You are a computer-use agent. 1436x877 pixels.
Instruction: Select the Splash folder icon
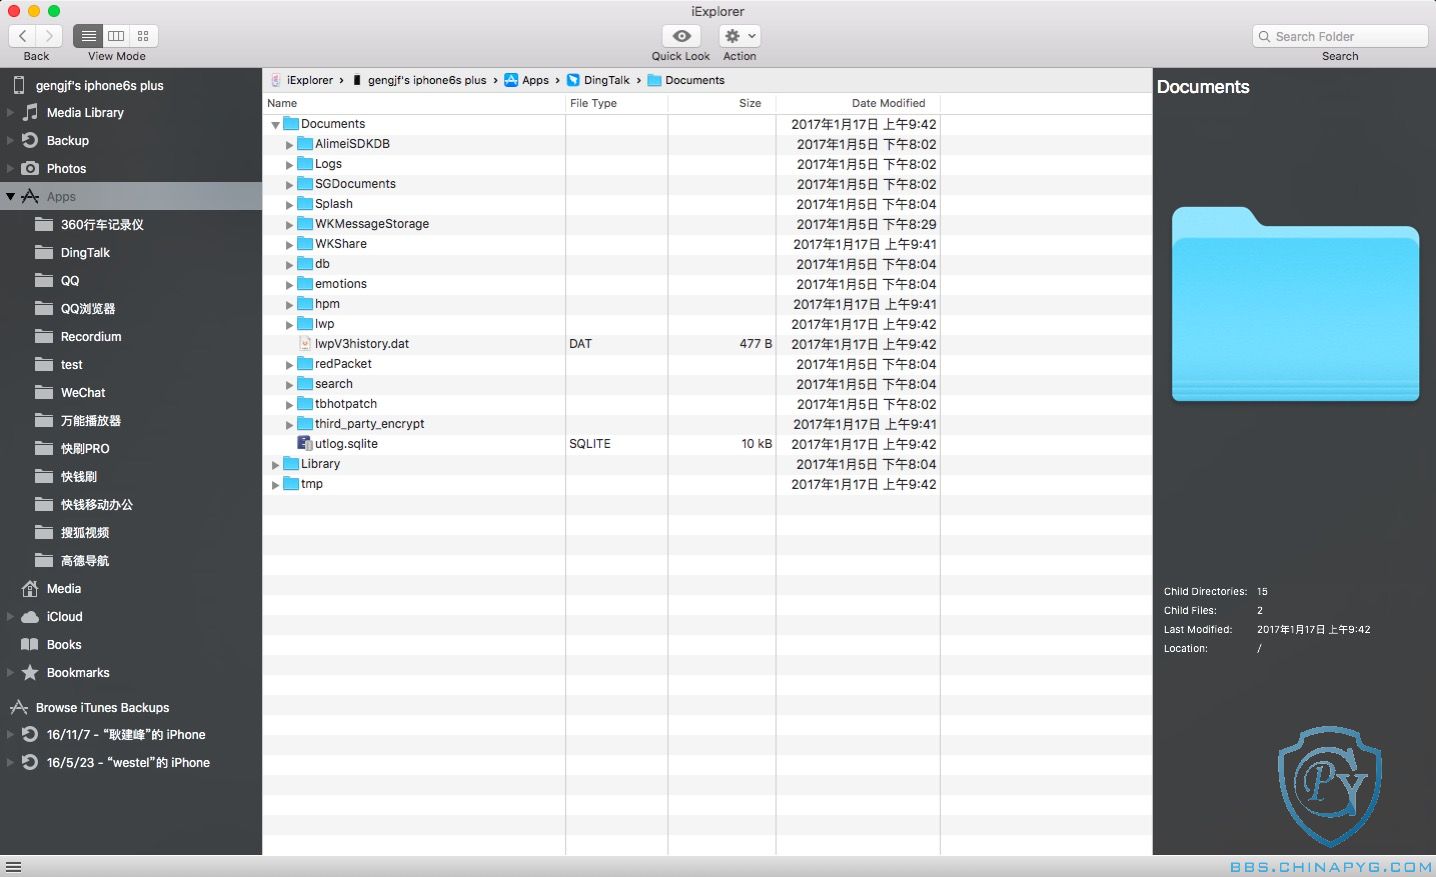coord(305,204)
